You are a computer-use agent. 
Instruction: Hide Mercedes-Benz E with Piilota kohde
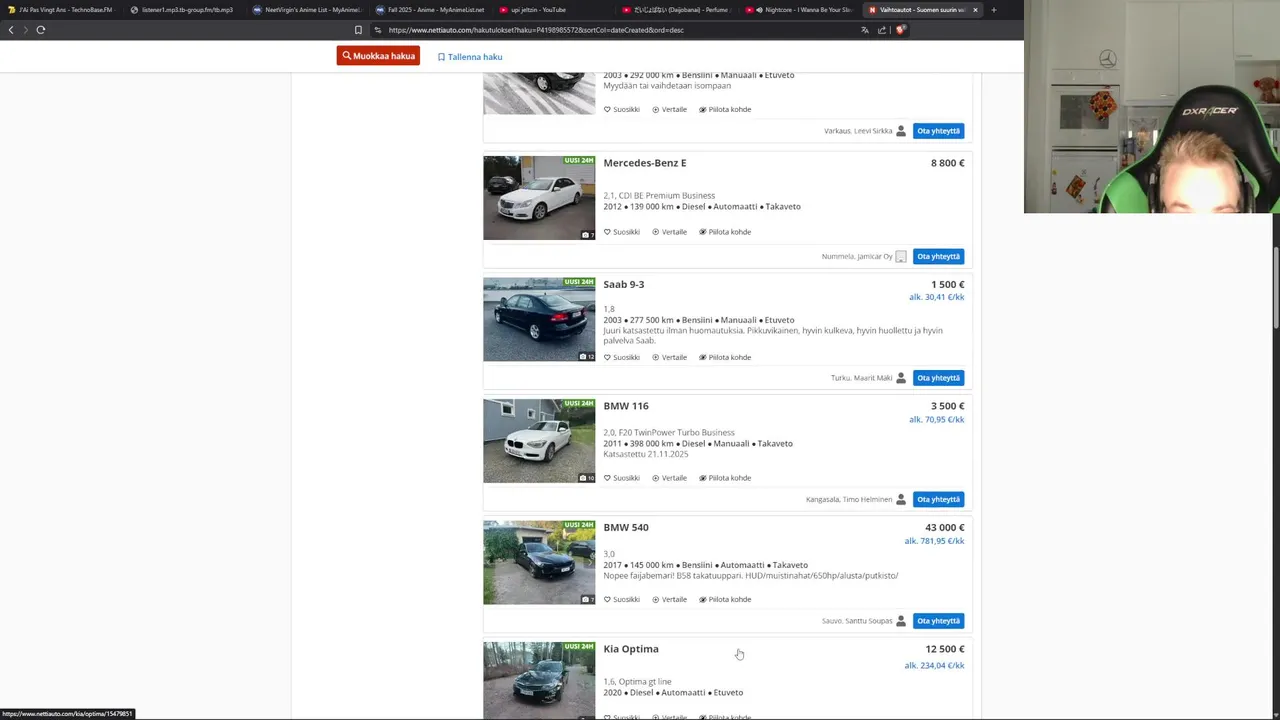coord(725,232)
